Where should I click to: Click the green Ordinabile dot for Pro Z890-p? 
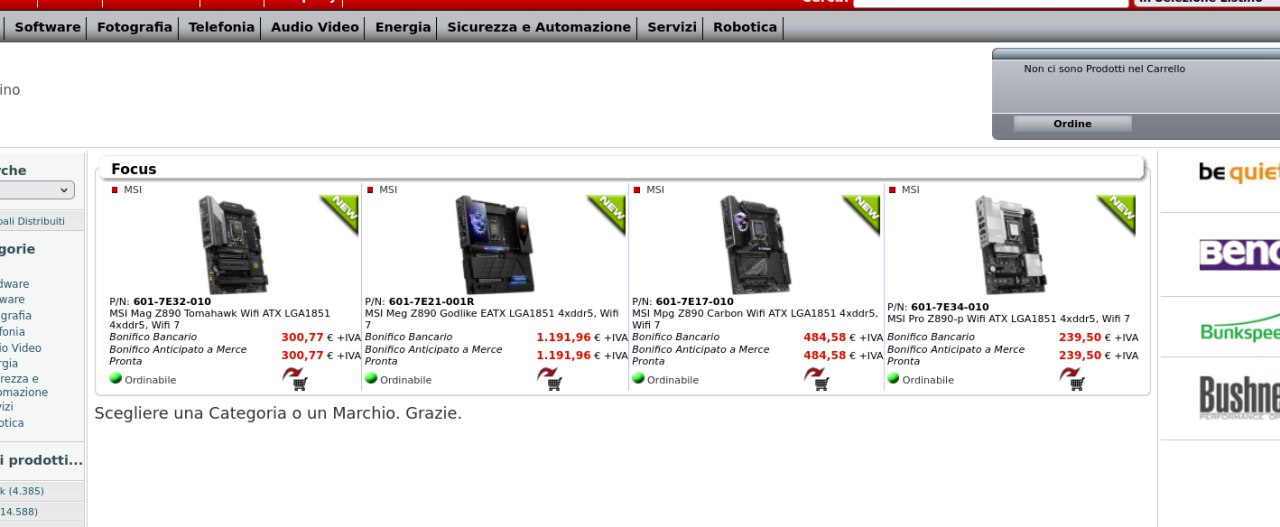[893, 378]
